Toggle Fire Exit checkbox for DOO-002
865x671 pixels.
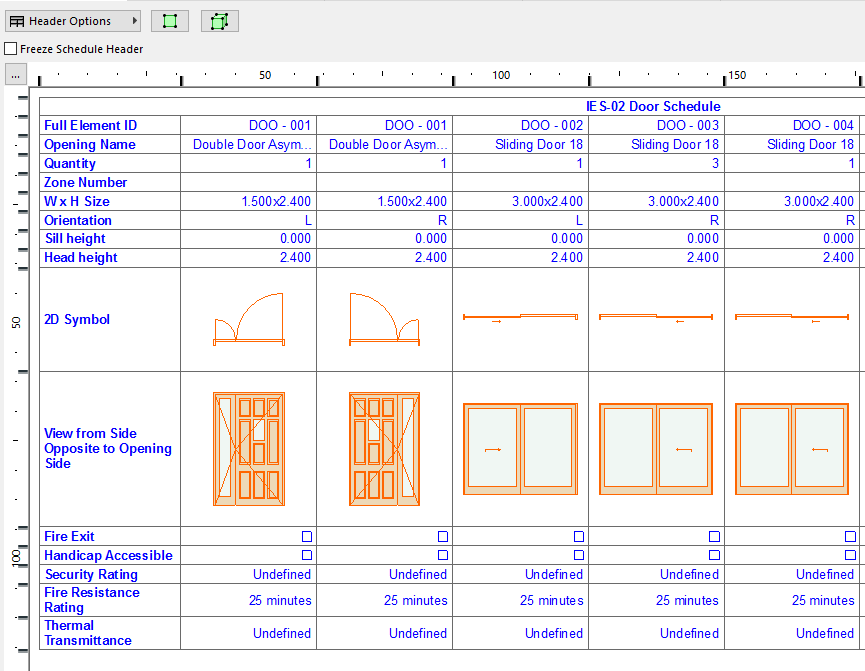click(579, 536)
